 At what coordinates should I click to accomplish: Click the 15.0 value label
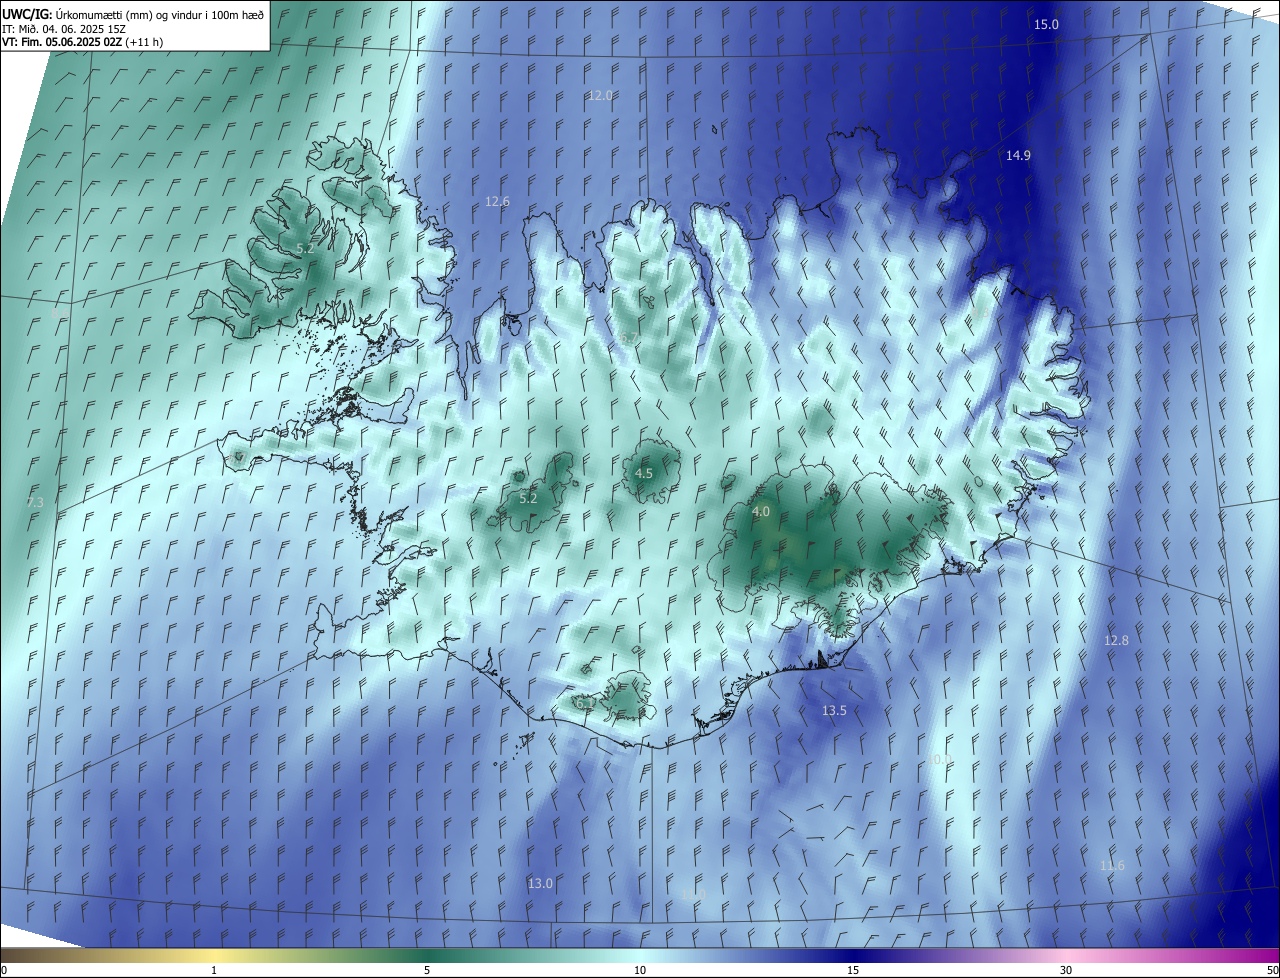1046,24
